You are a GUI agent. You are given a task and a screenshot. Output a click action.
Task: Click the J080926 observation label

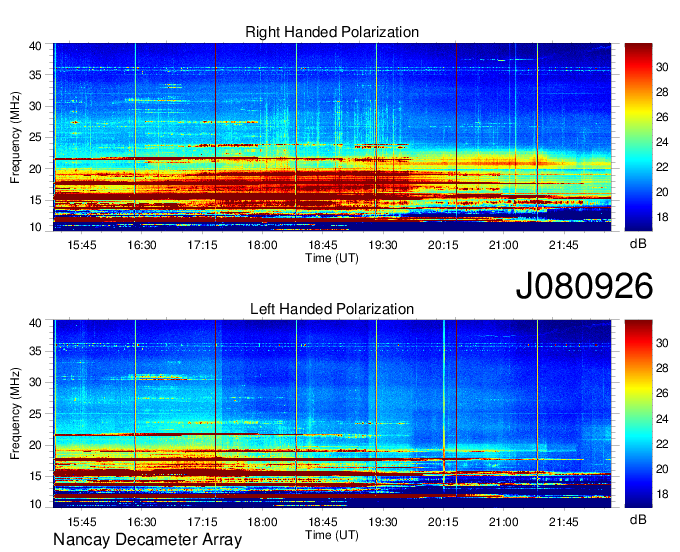click(584, 286)
